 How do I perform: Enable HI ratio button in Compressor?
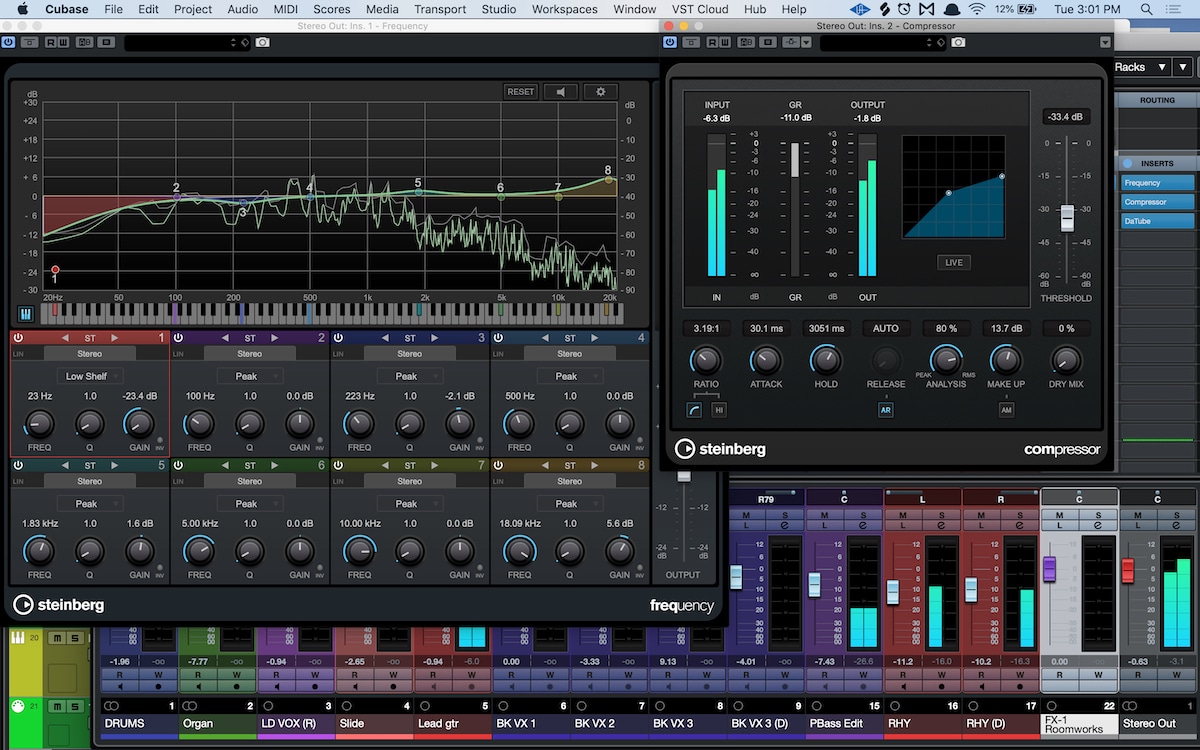point(718,410)
